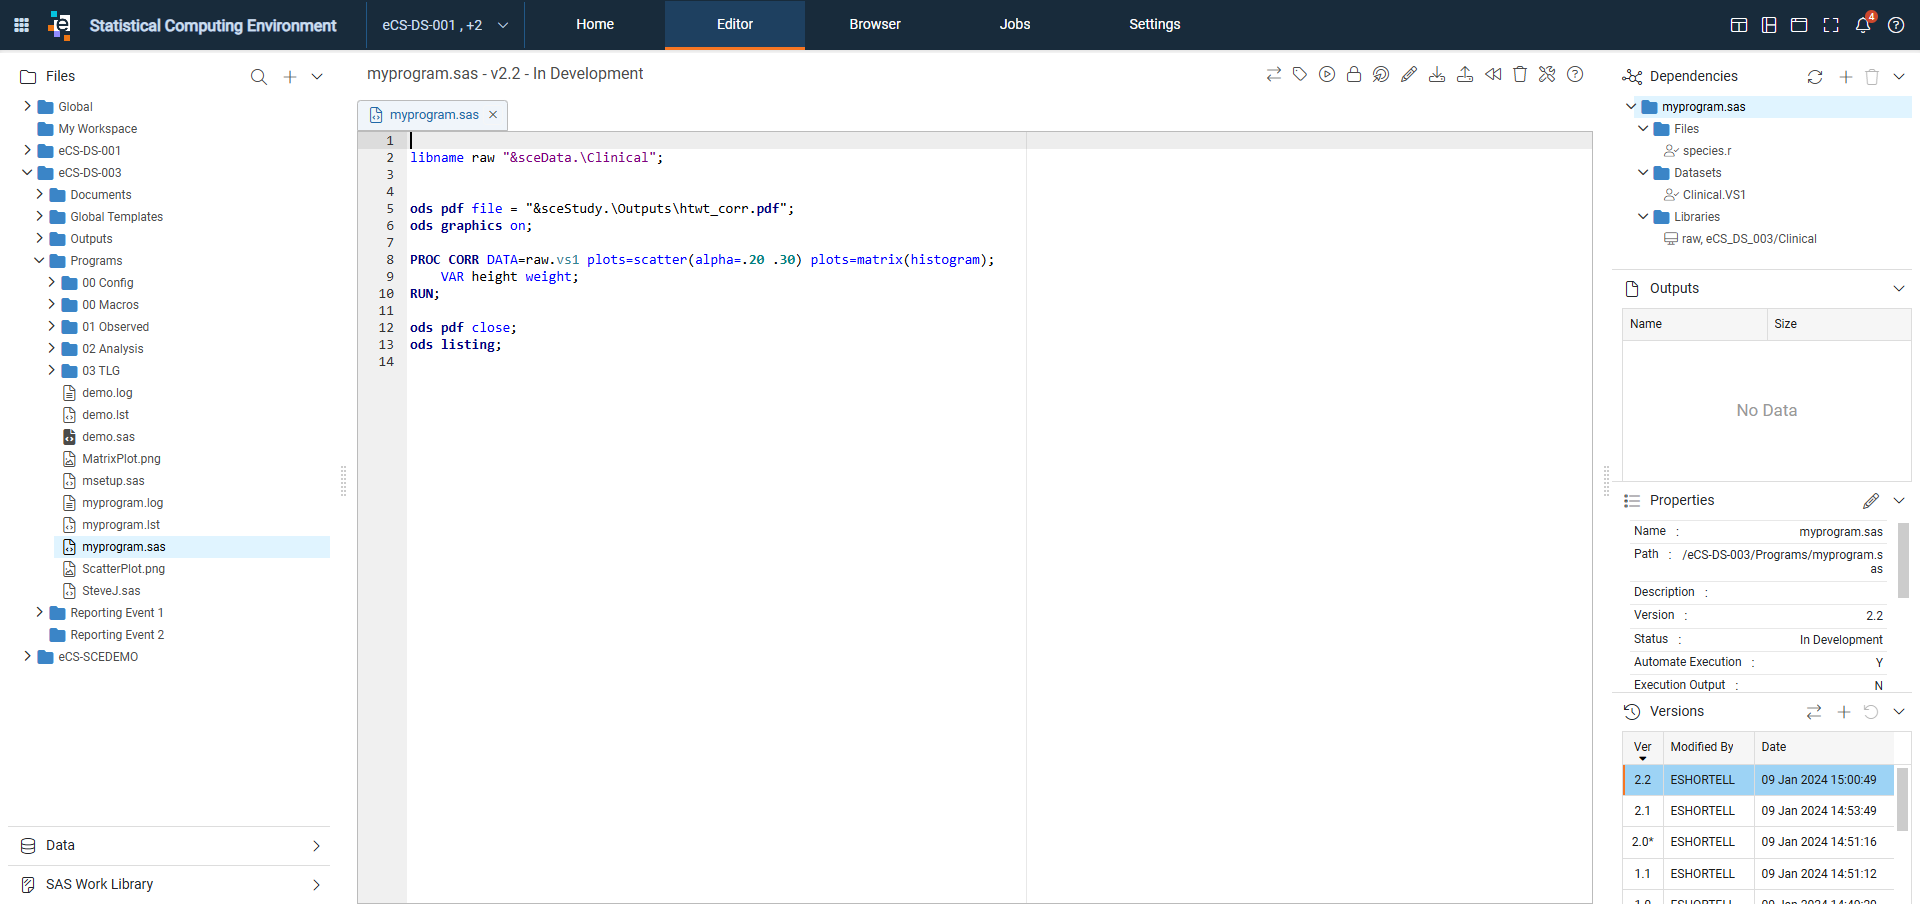
Task: Switch to the top-split layout icon in header
Action: click(x=1739, y=25)
